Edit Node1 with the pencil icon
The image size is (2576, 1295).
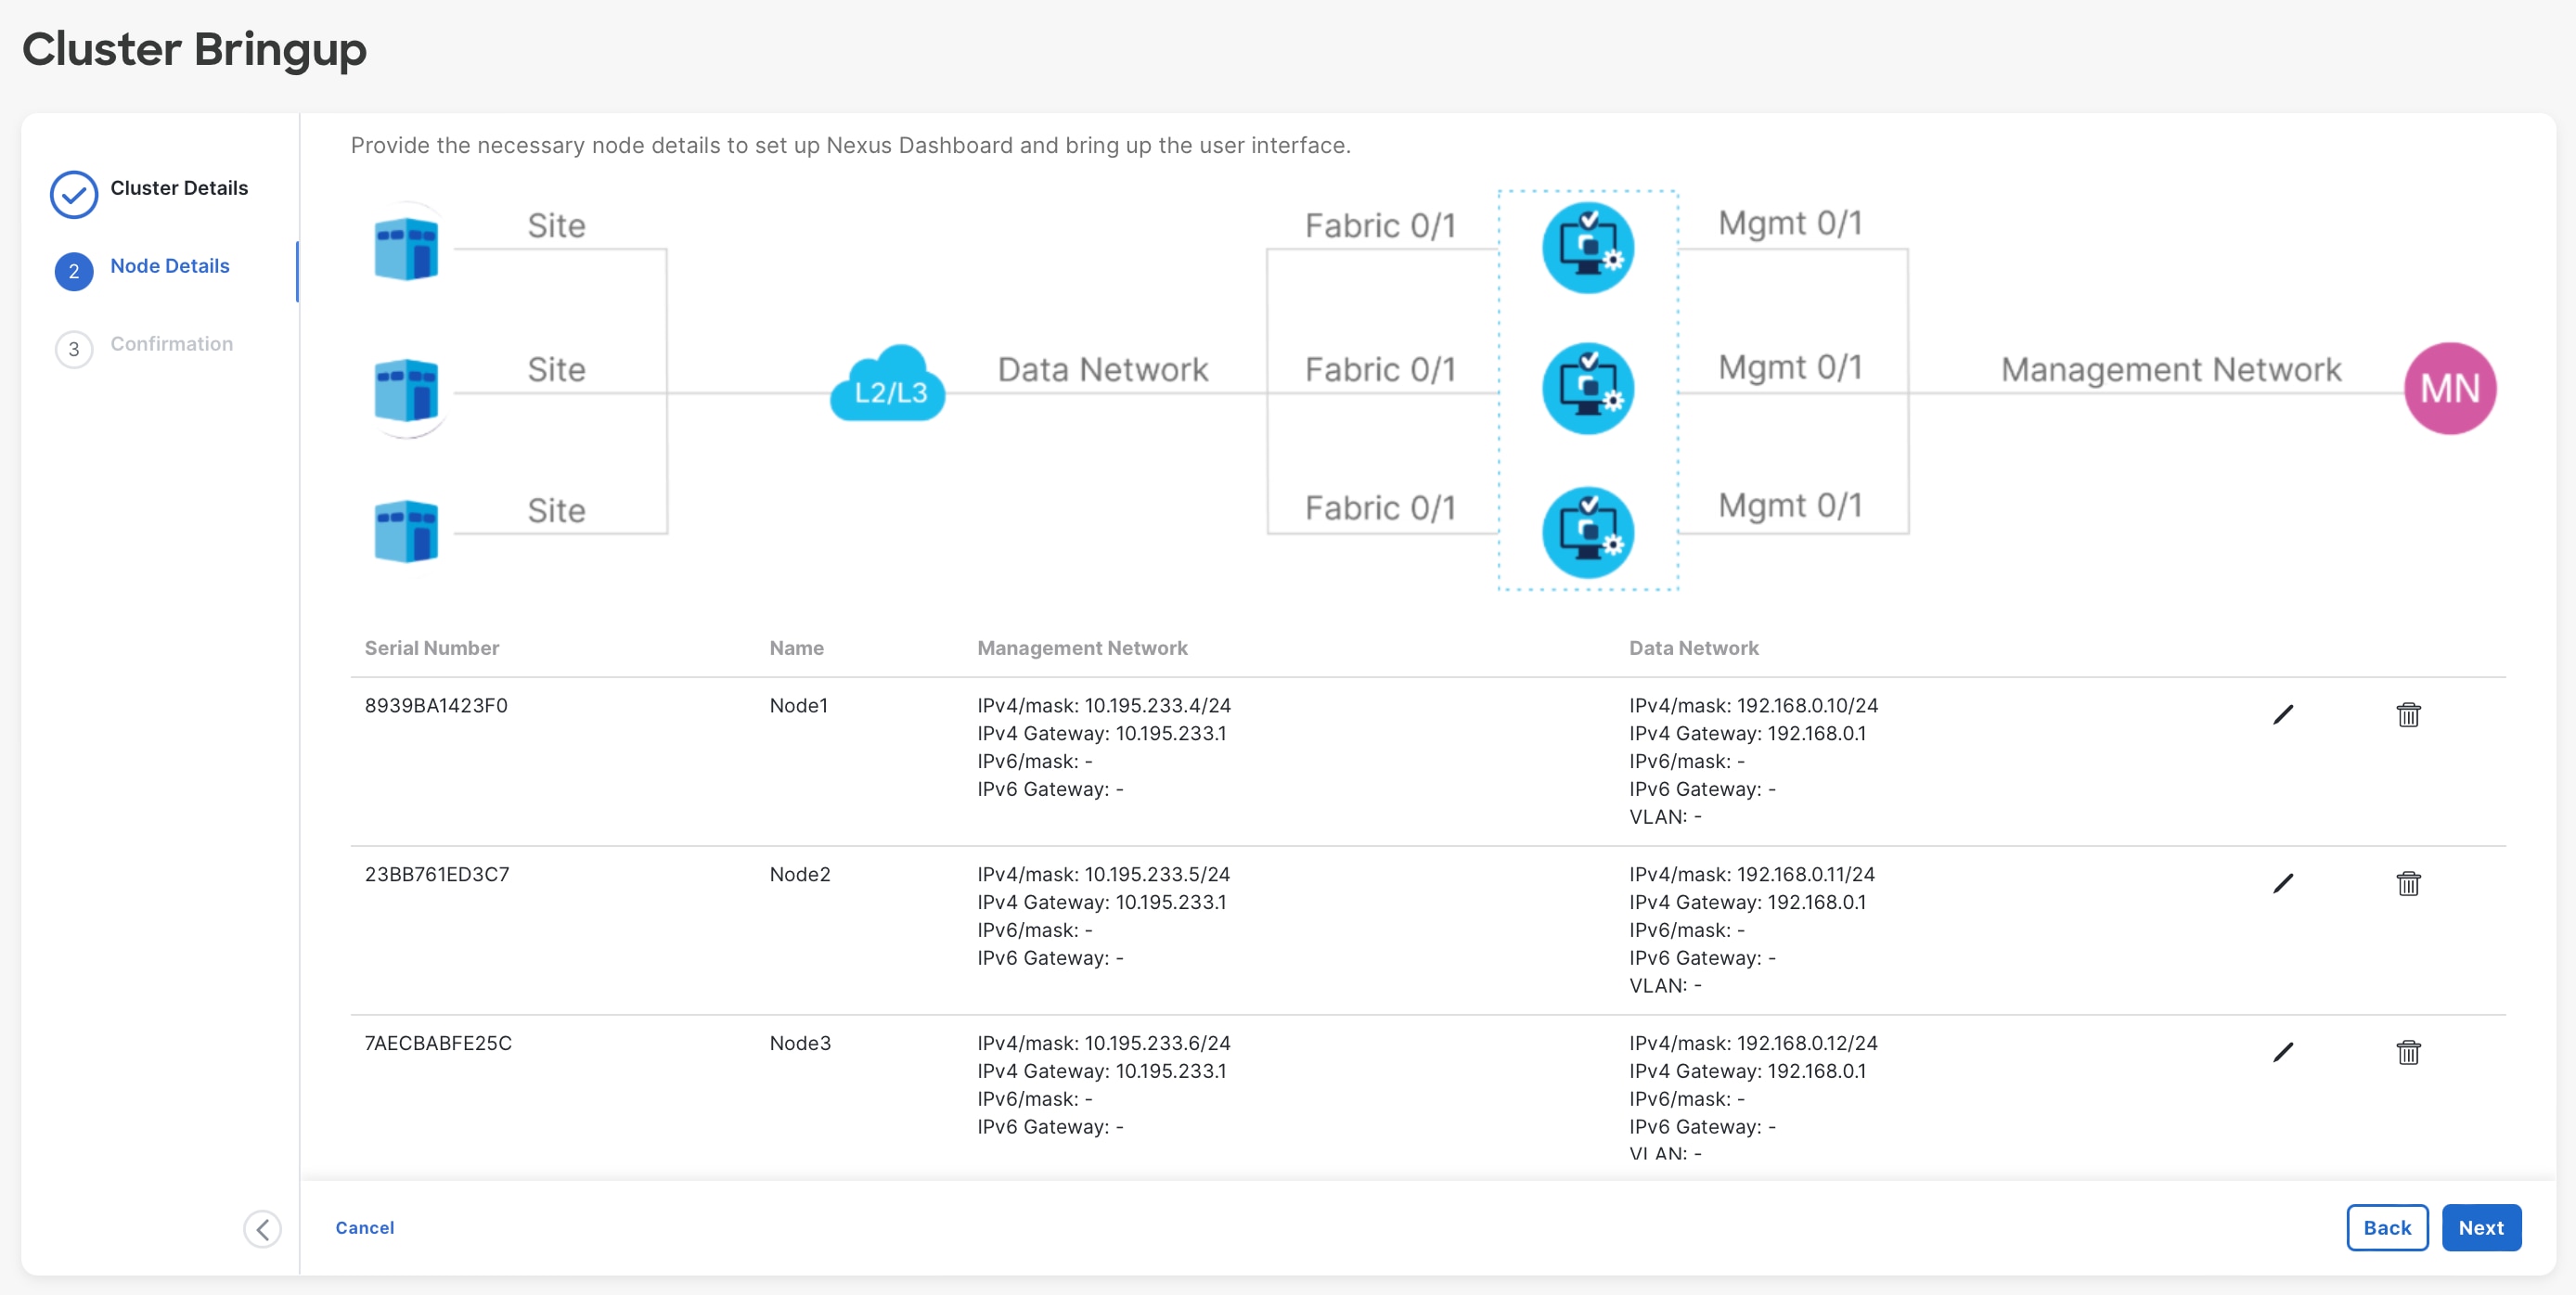tap(2283, 715)
